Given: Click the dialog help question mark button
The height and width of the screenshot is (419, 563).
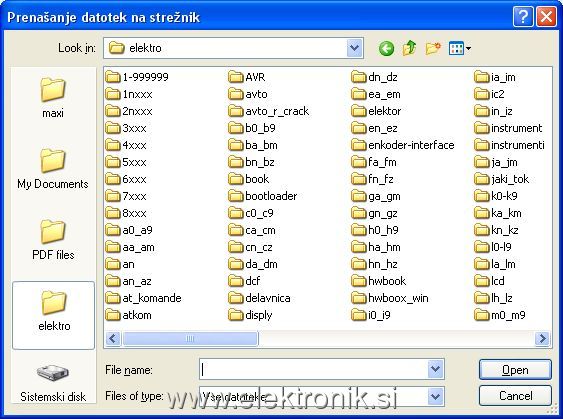Looking at the screenshot, I should 523,17.
